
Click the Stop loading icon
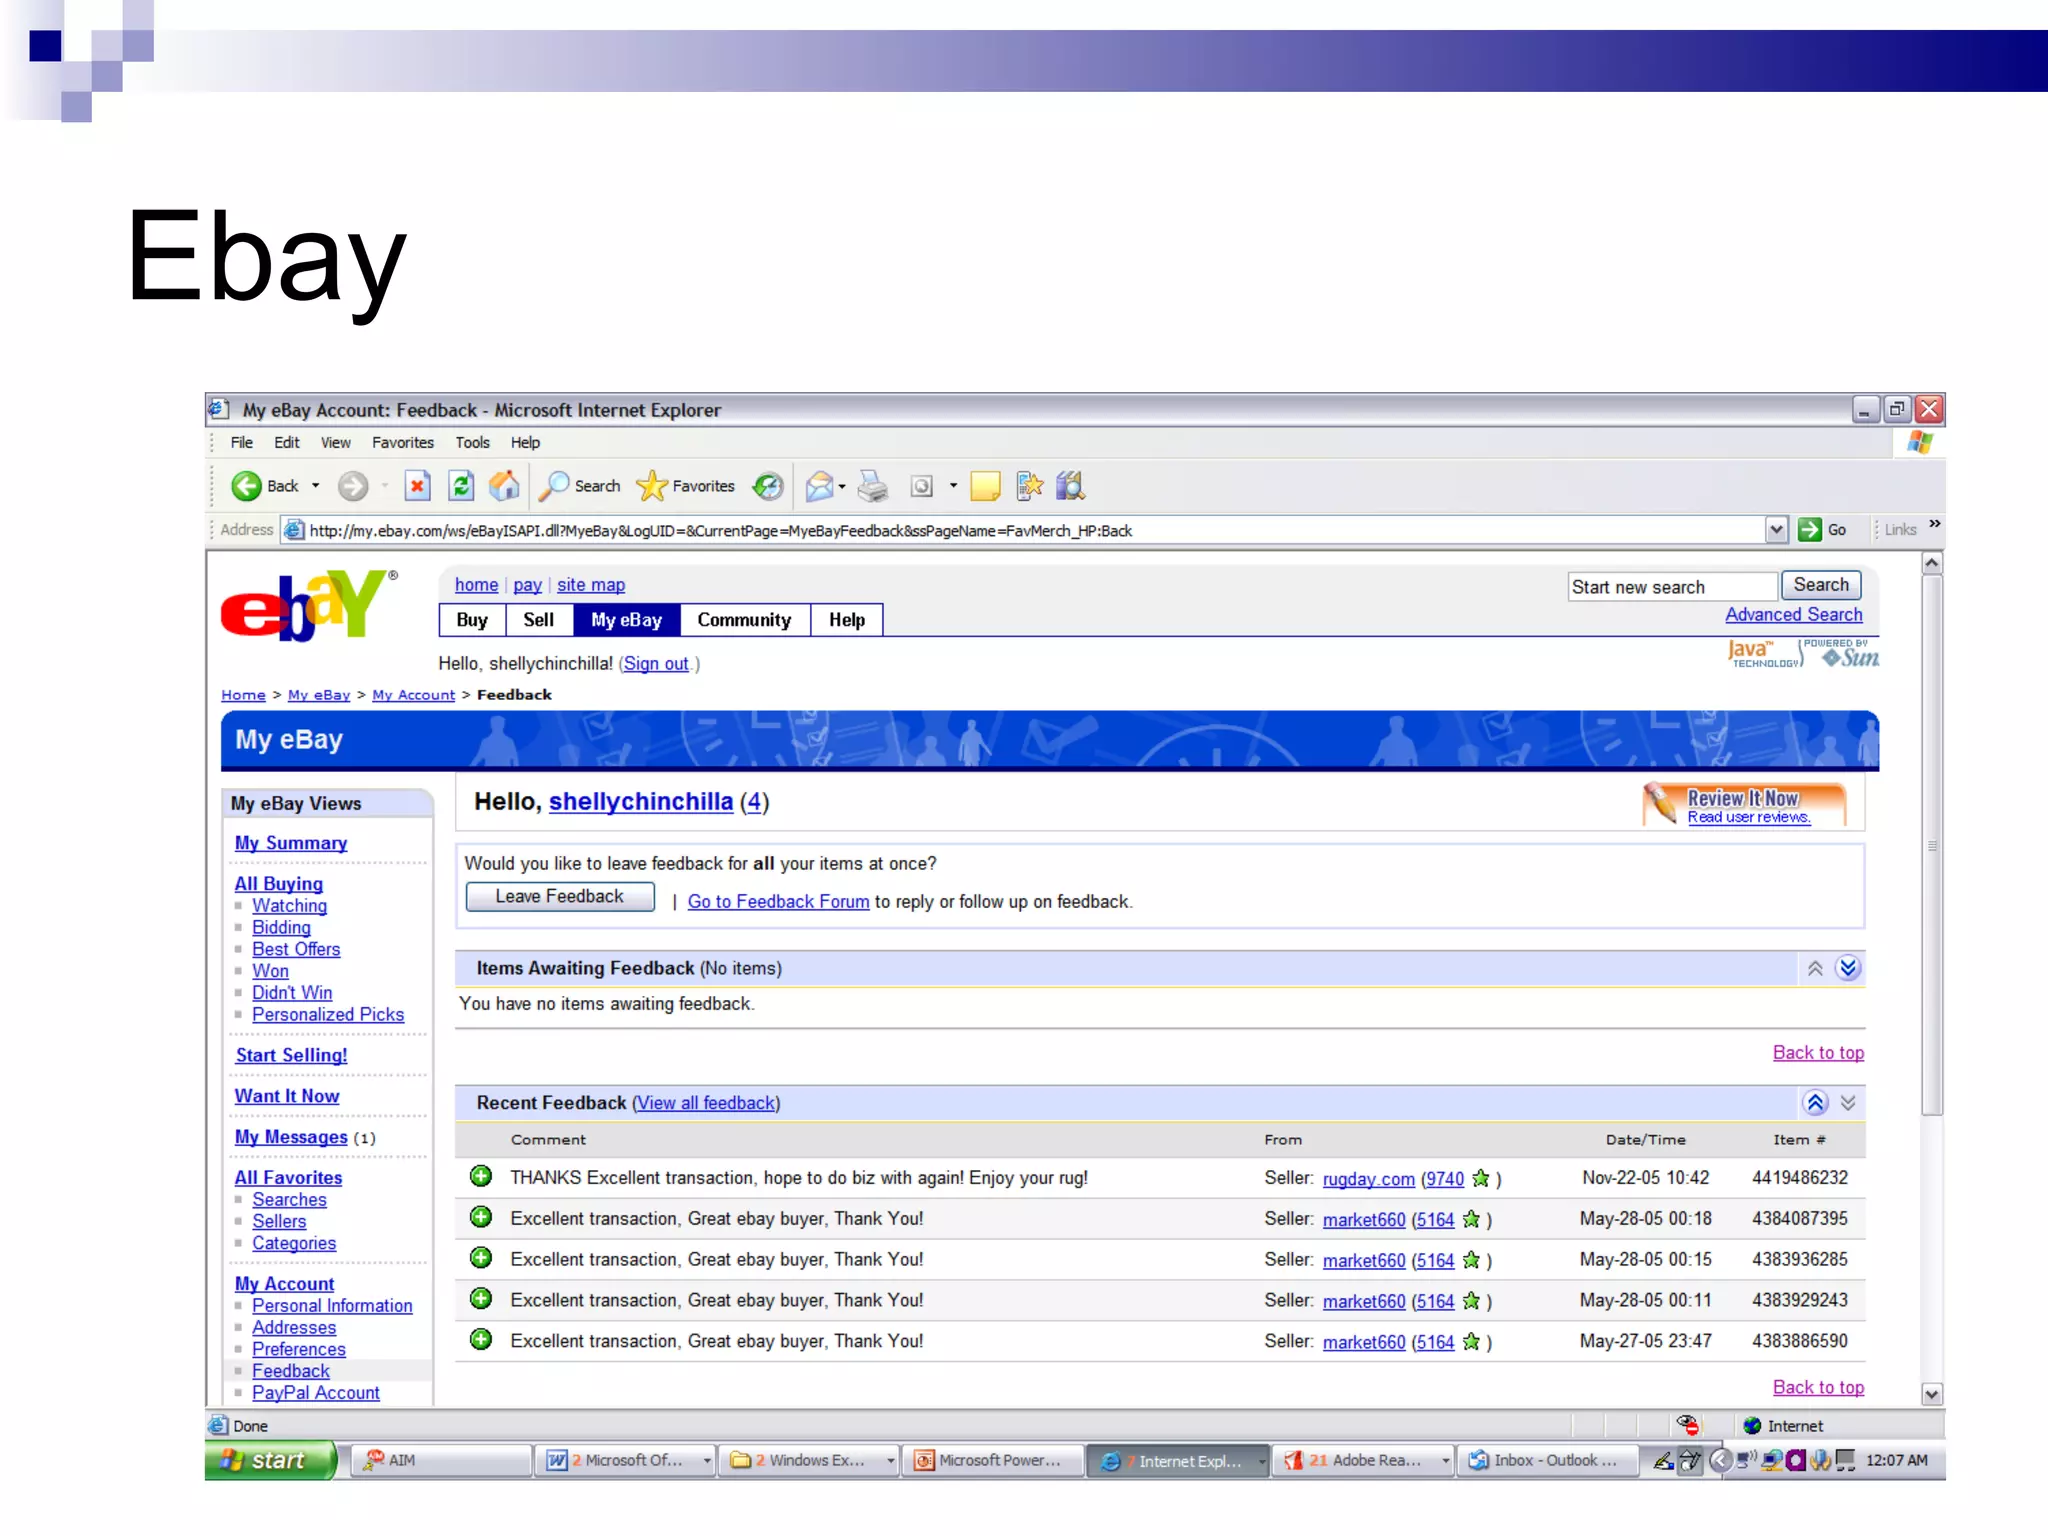point(417,486)
